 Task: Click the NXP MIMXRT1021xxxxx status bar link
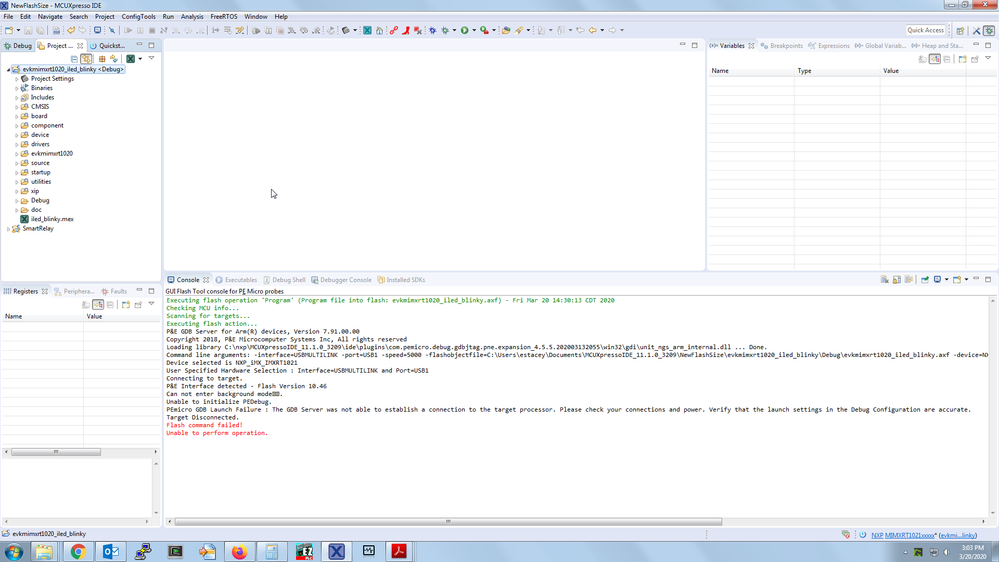[903, 535]
